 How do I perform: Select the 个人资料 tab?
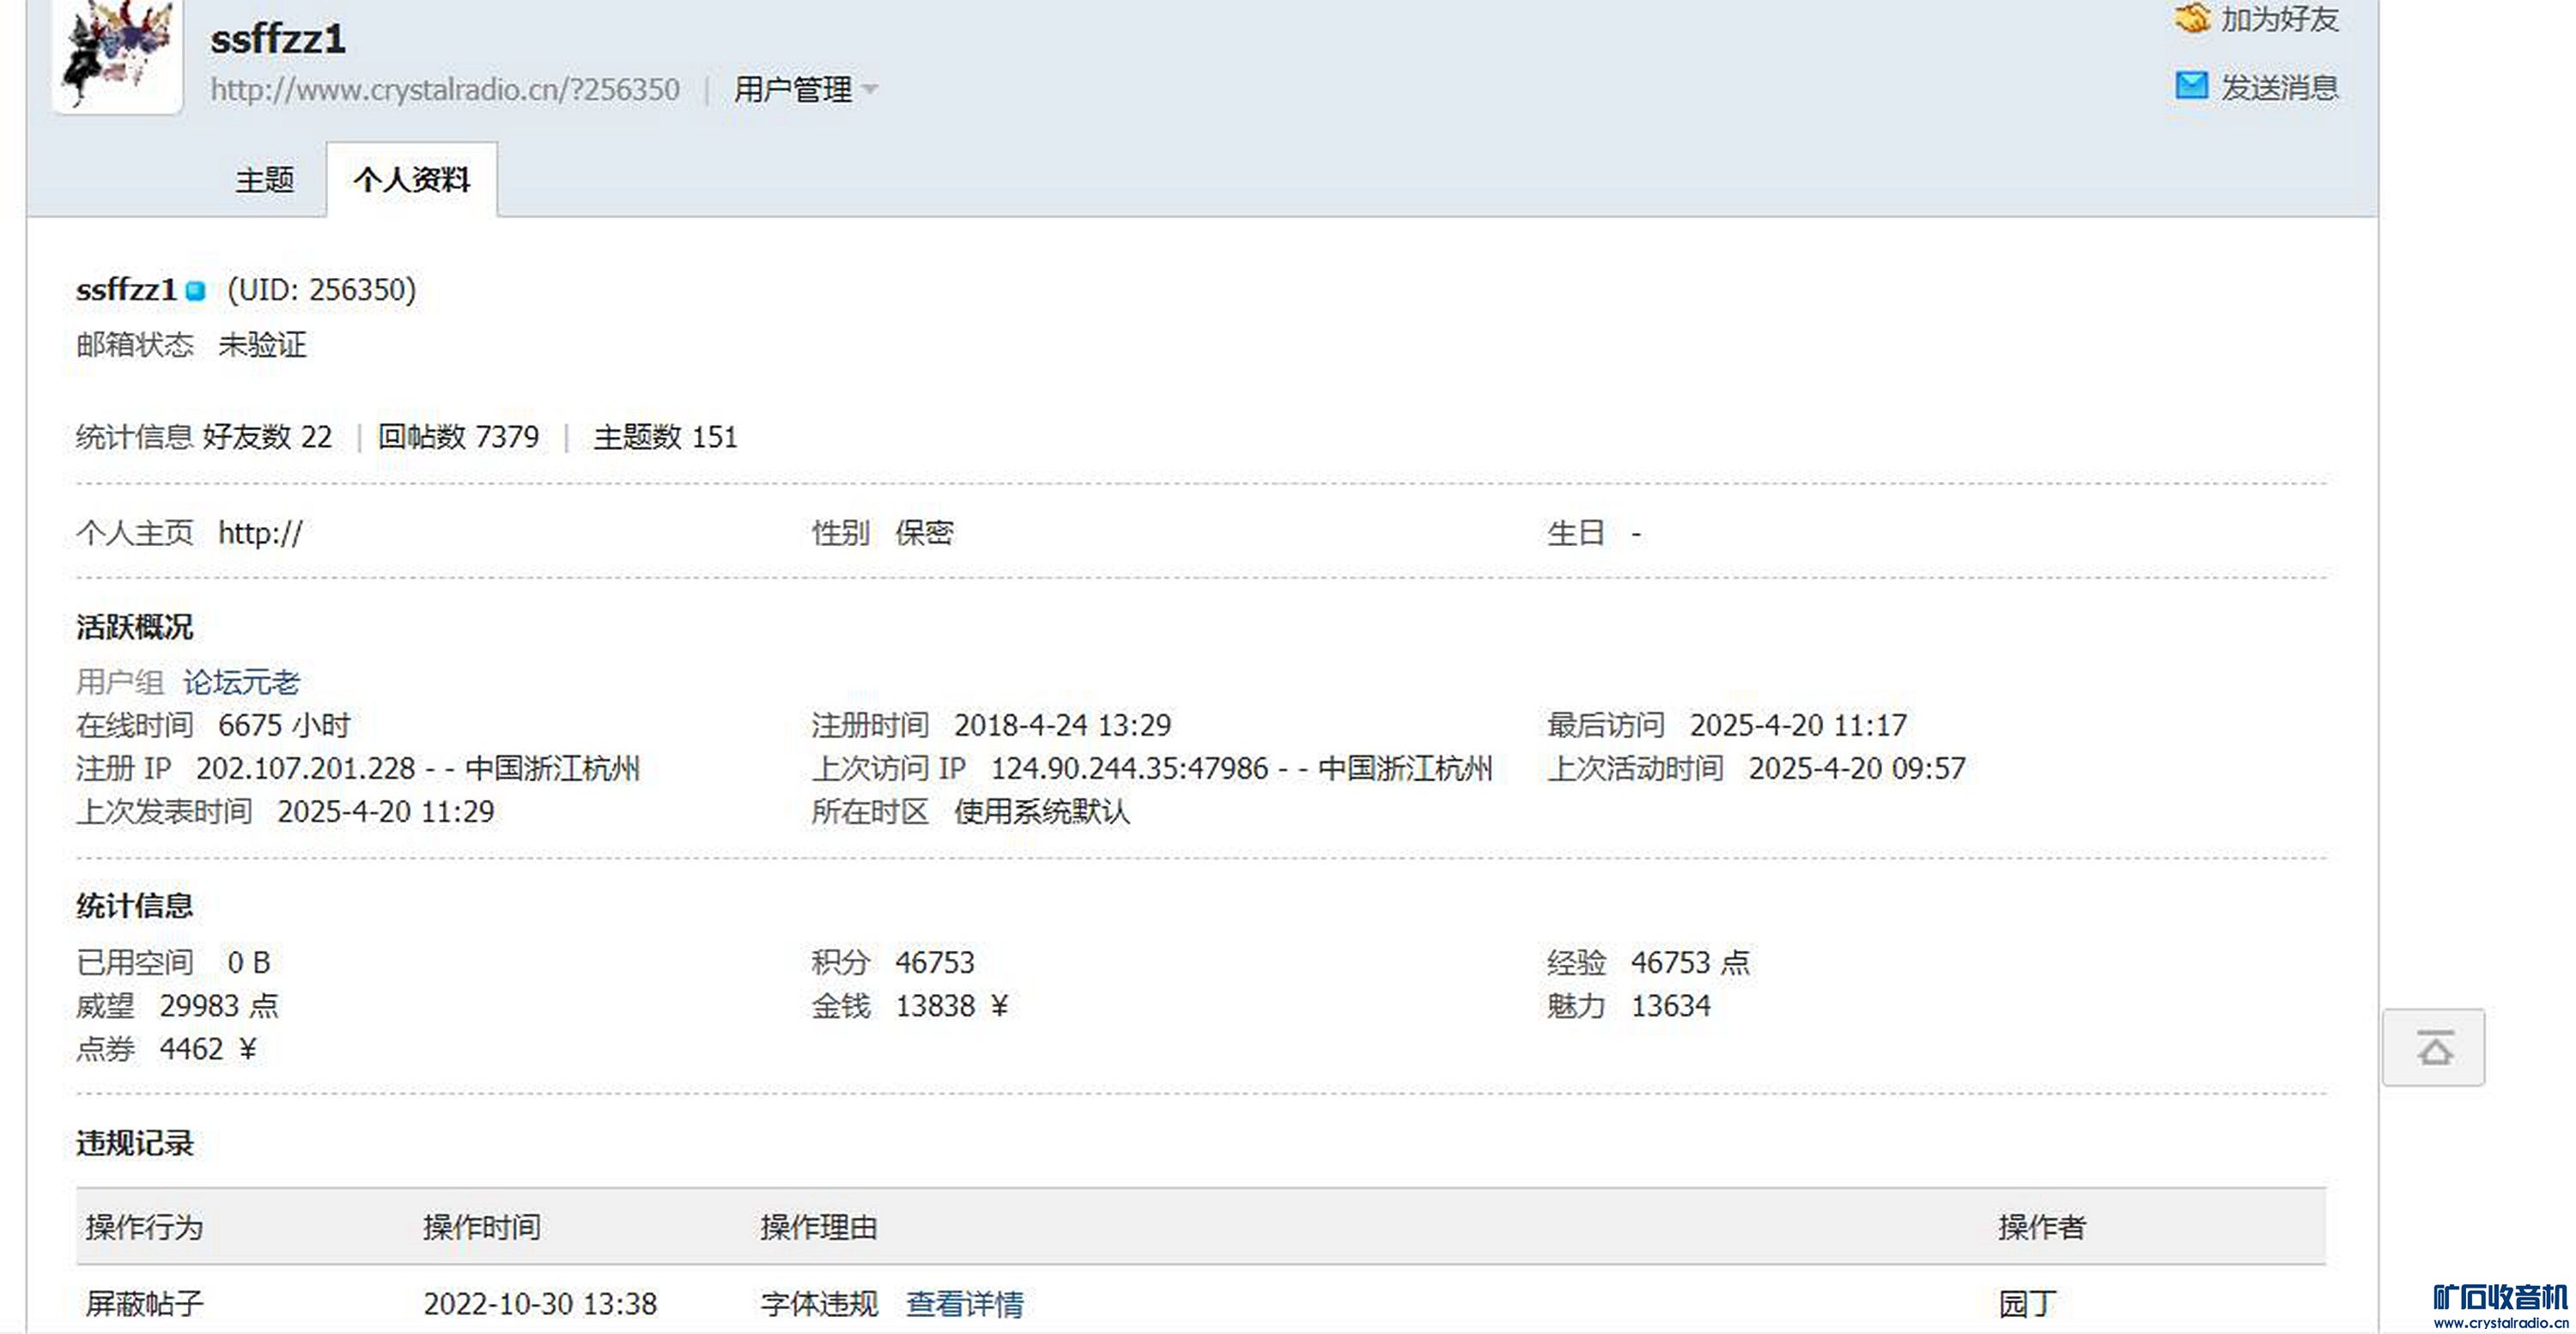[411, 180]
